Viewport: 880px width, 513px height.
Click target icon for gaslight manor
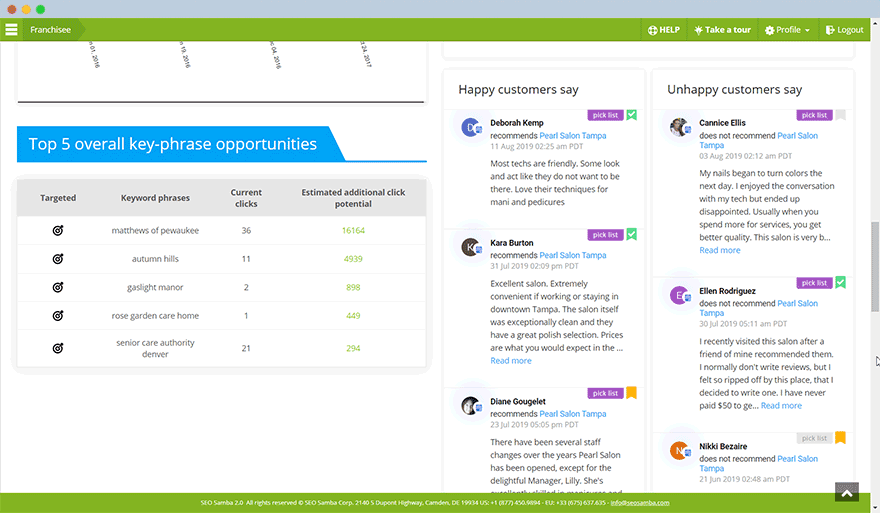58,287
